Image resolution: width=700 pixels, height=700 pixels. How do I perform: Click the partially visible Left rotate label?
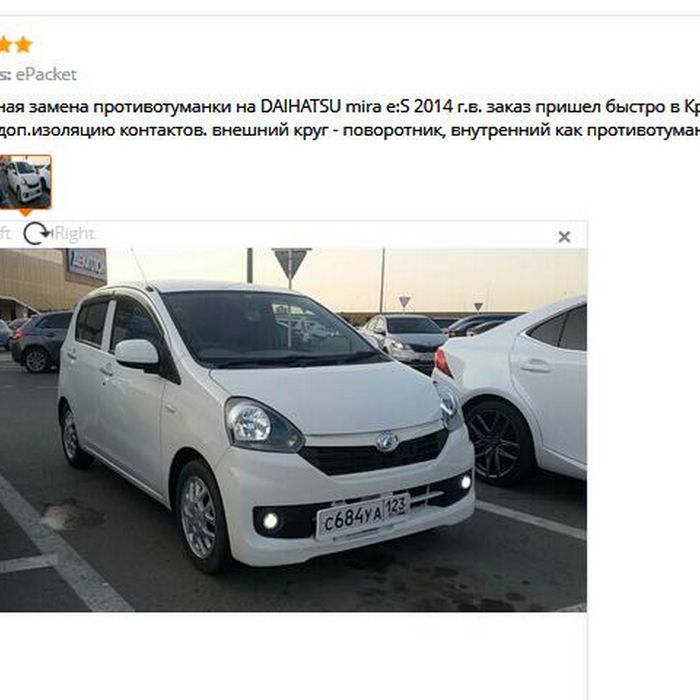(5, 233)
